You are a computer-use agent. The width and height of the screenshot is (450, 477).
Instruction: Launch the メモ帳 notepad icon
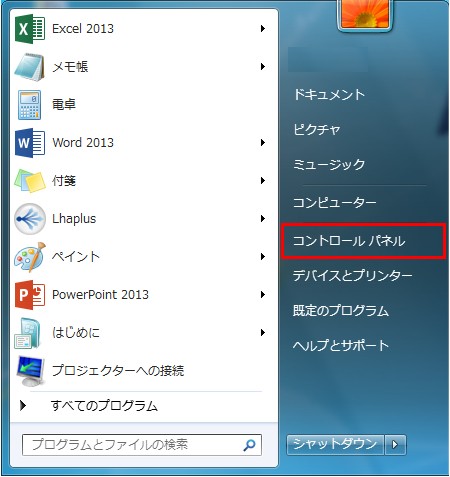[x=29, y=67]
